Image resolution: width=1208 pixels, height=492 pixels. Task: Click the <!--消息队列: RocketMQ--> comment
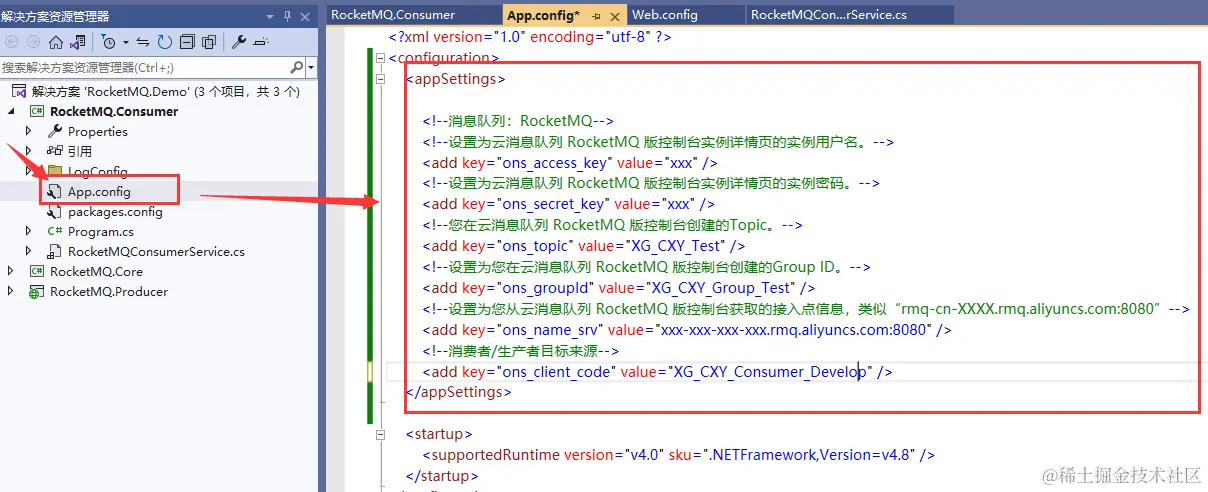pos(517,120)
